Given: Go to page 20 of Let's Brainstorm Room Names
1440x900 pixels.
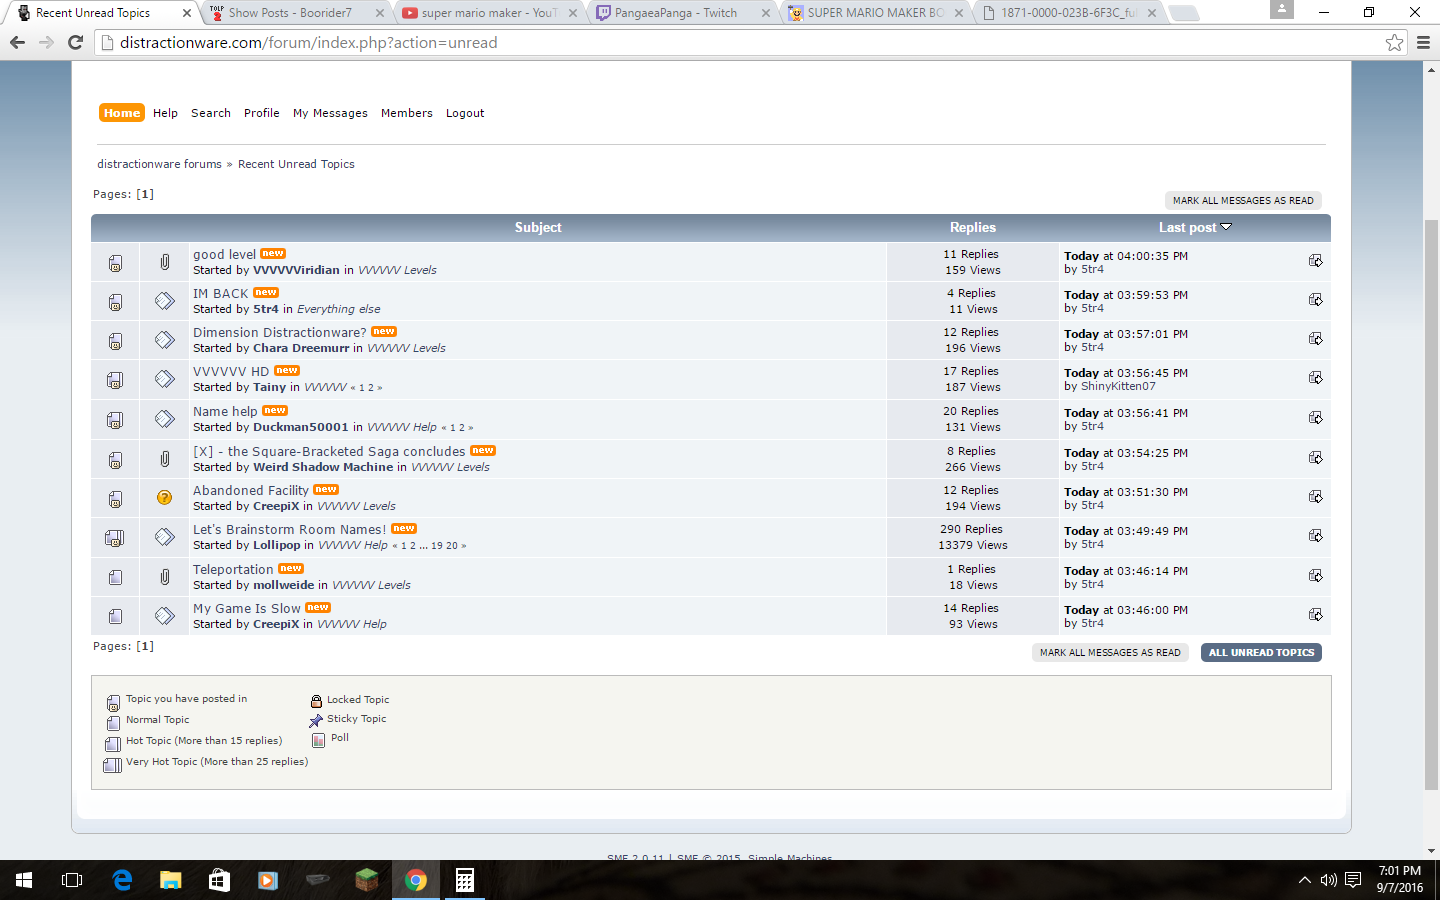Looking at the screenshot, I should [x=452, y=546].
